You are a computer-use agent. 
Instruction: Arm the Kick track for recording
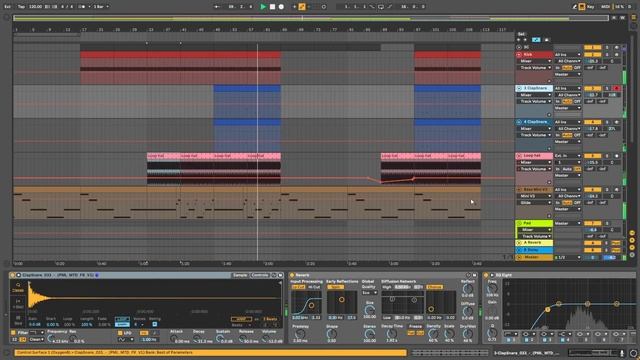[616, 55]
